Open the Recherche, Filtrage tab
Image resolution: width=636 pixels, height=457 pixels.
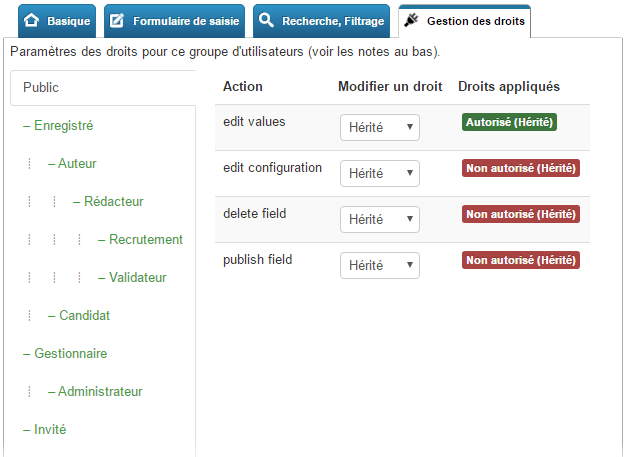tap(321, 21)
